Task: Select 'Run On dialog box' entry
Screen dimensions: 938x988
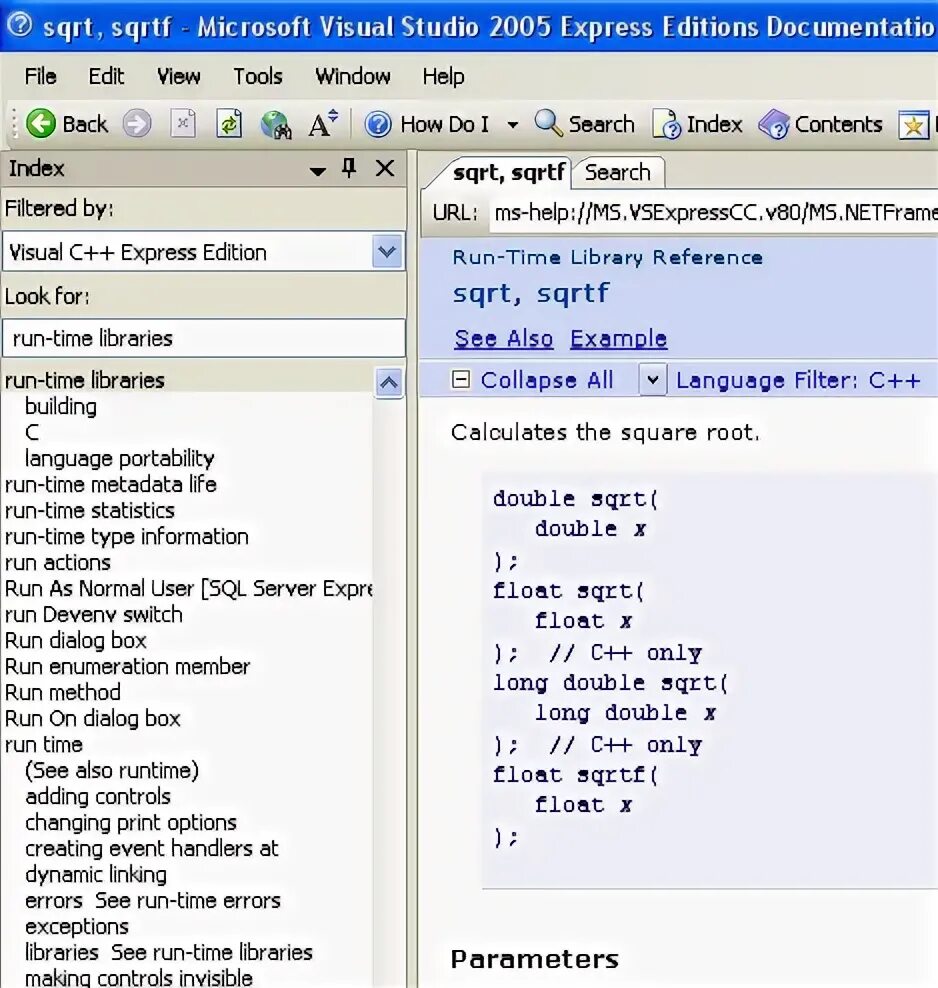Action: pyautogui.click(x=93, y=718)
